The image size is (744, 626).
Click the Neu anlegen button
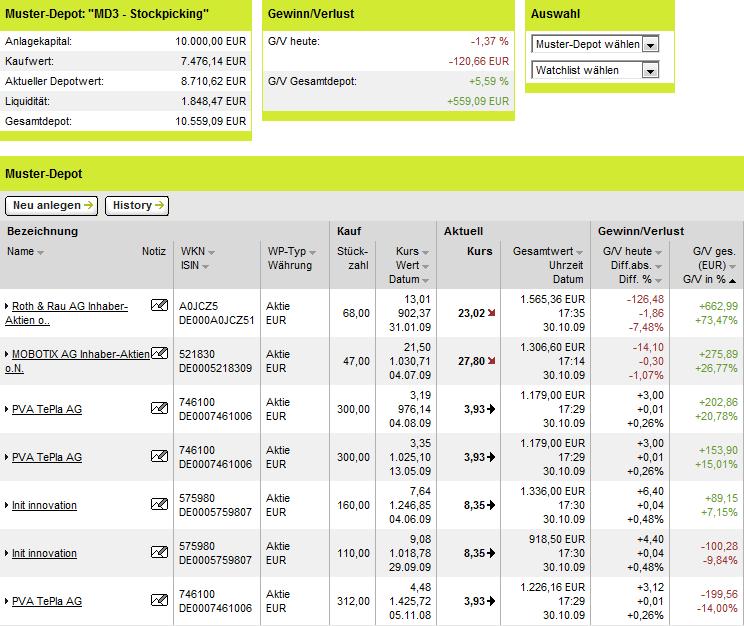(51, 206)
